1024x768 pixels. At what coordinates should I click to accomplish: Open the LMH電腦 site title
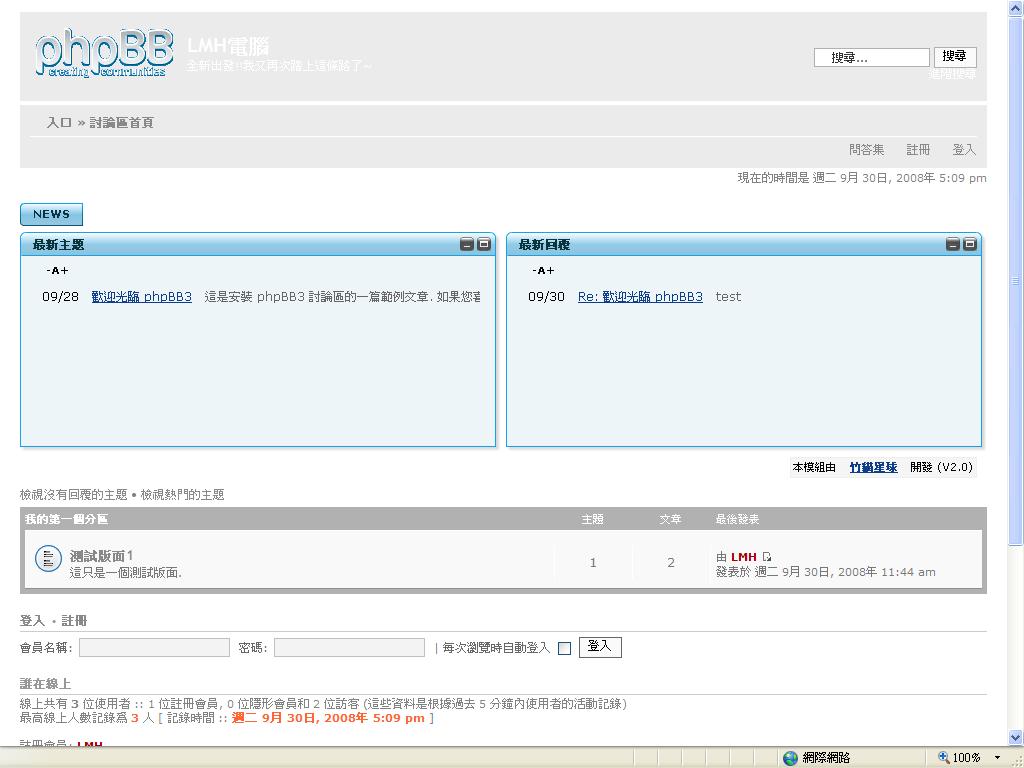coord(228,46)
